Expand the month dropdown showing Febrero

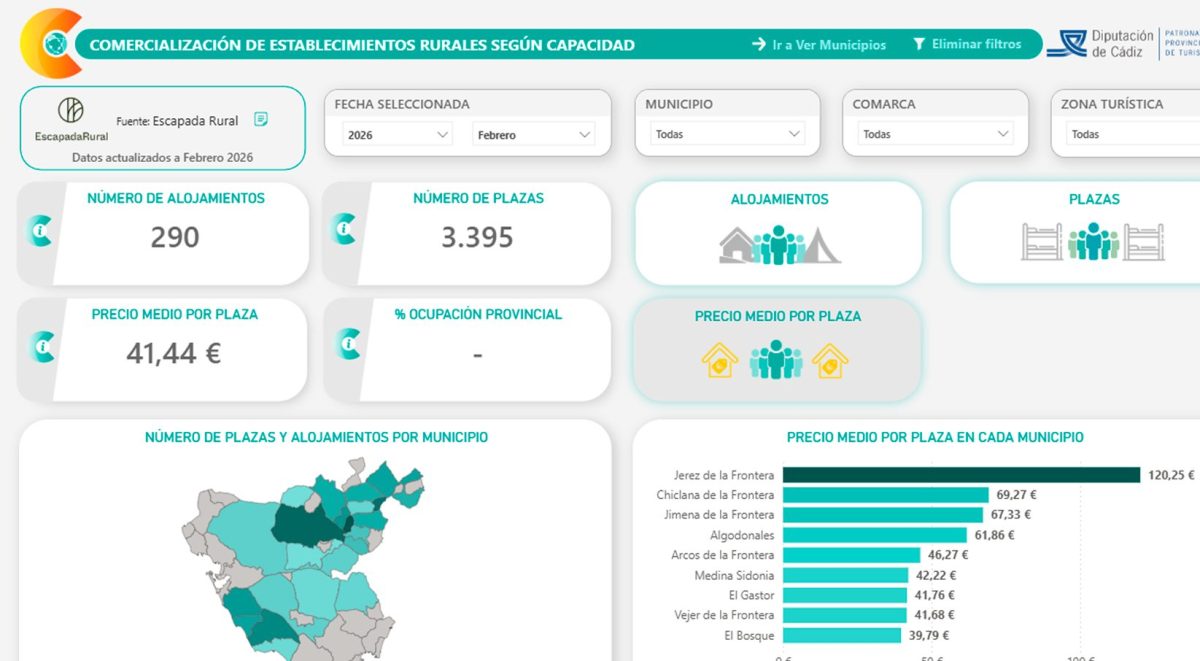tap(533, 134)
